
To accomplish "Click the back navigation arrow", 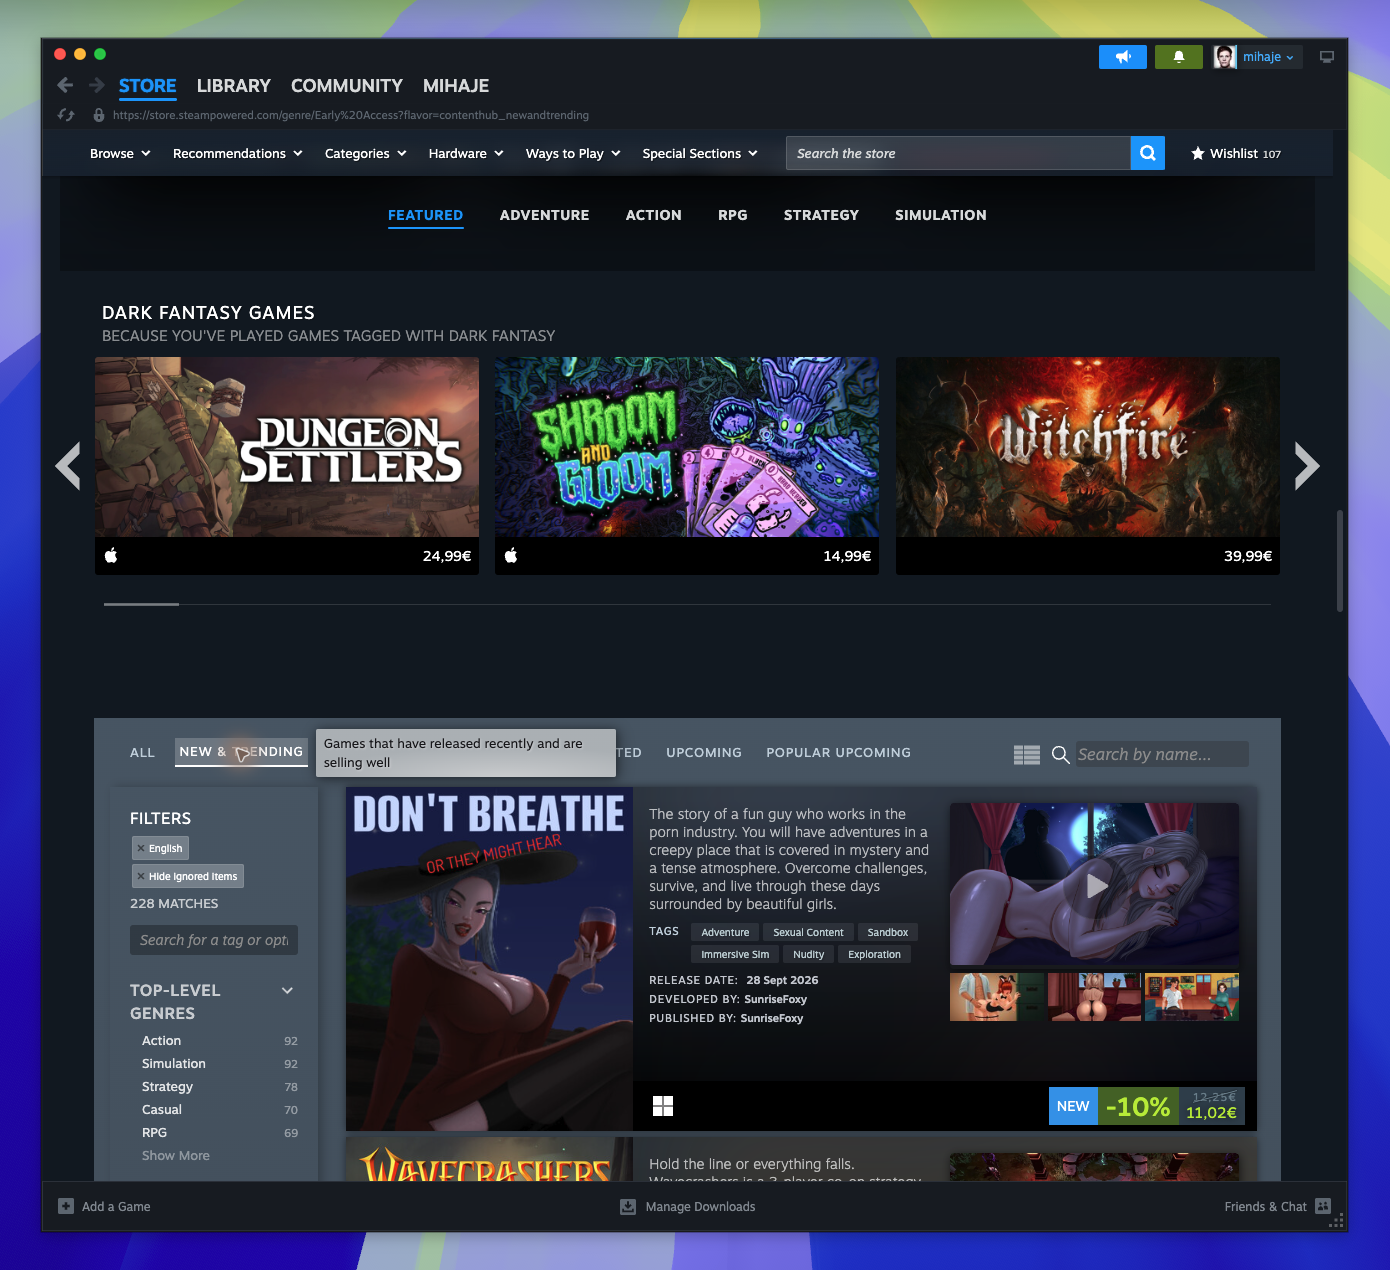I will tap(65, 85).
